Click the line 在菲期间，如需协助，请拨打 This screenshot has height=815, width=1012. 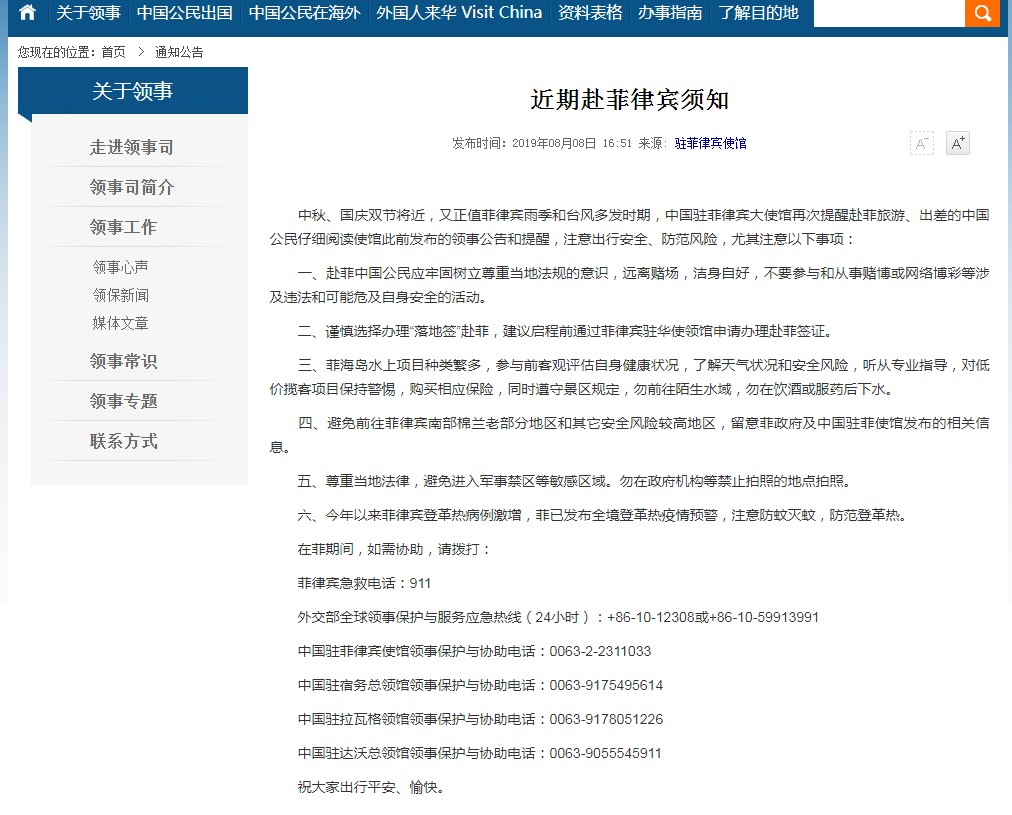(394, 550)
